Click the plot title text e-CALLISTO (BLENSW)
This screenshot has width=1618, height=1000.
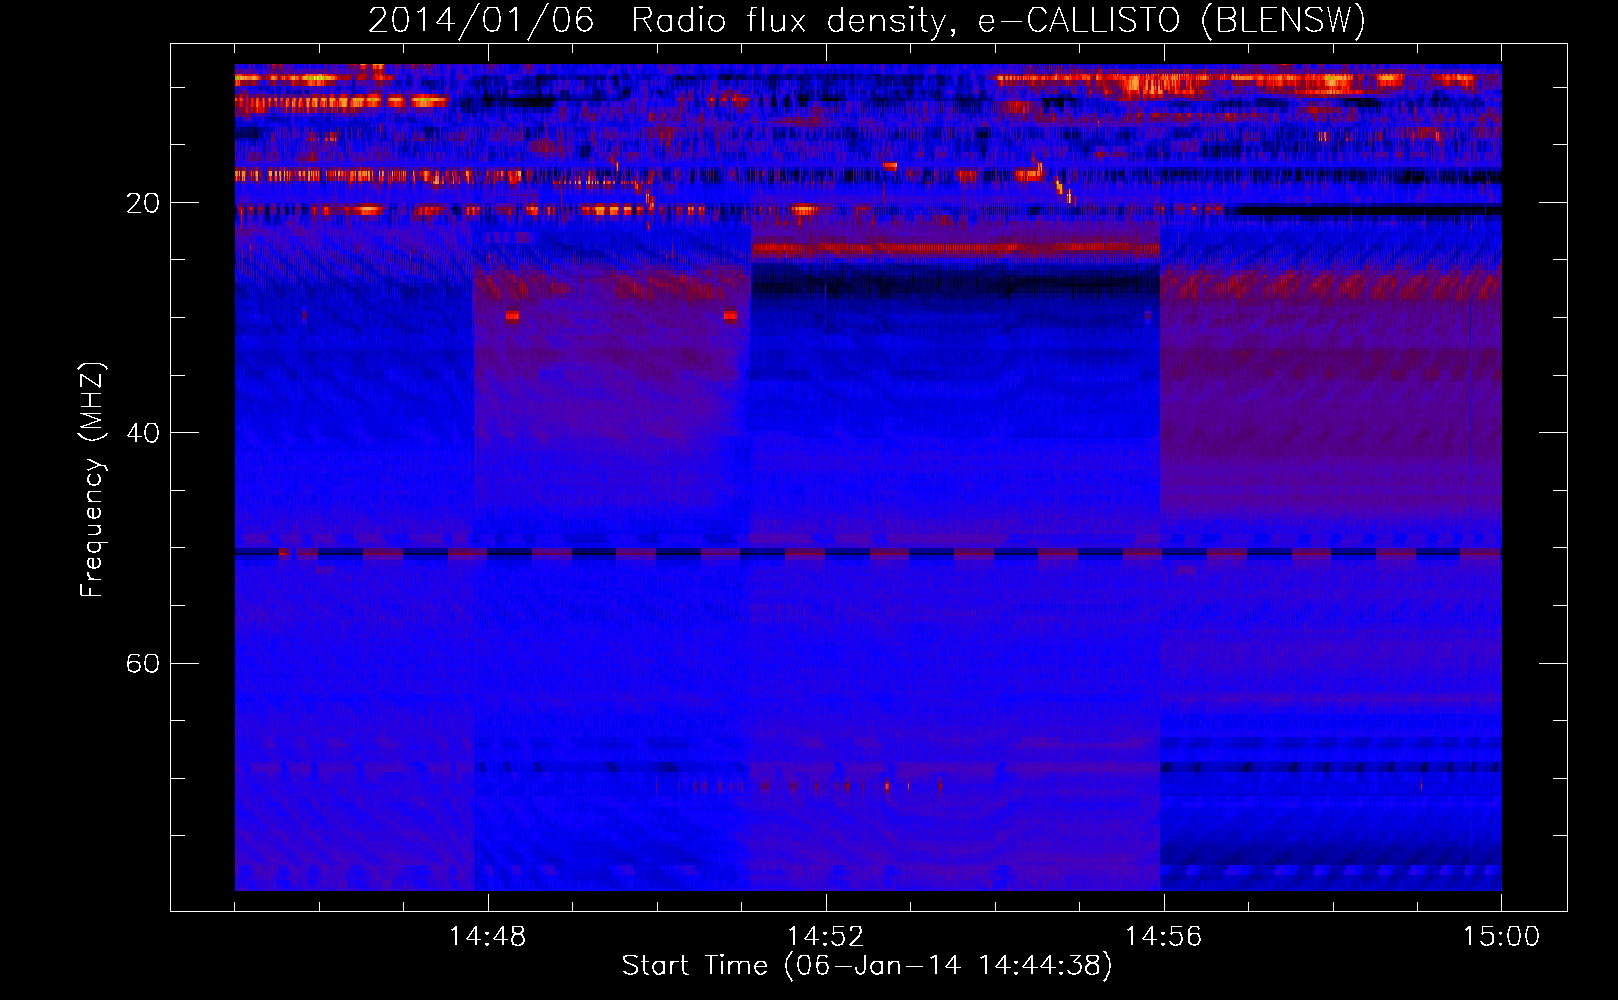click(1171, 20)
